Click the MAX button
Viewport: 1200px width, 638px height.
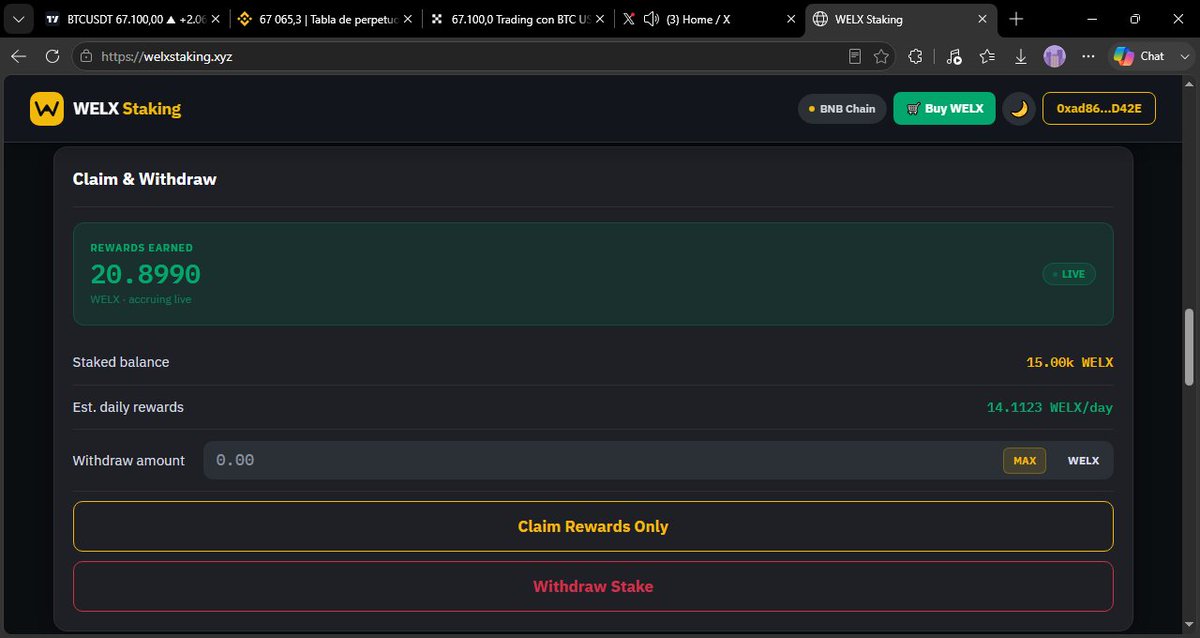pos(1025,460)
